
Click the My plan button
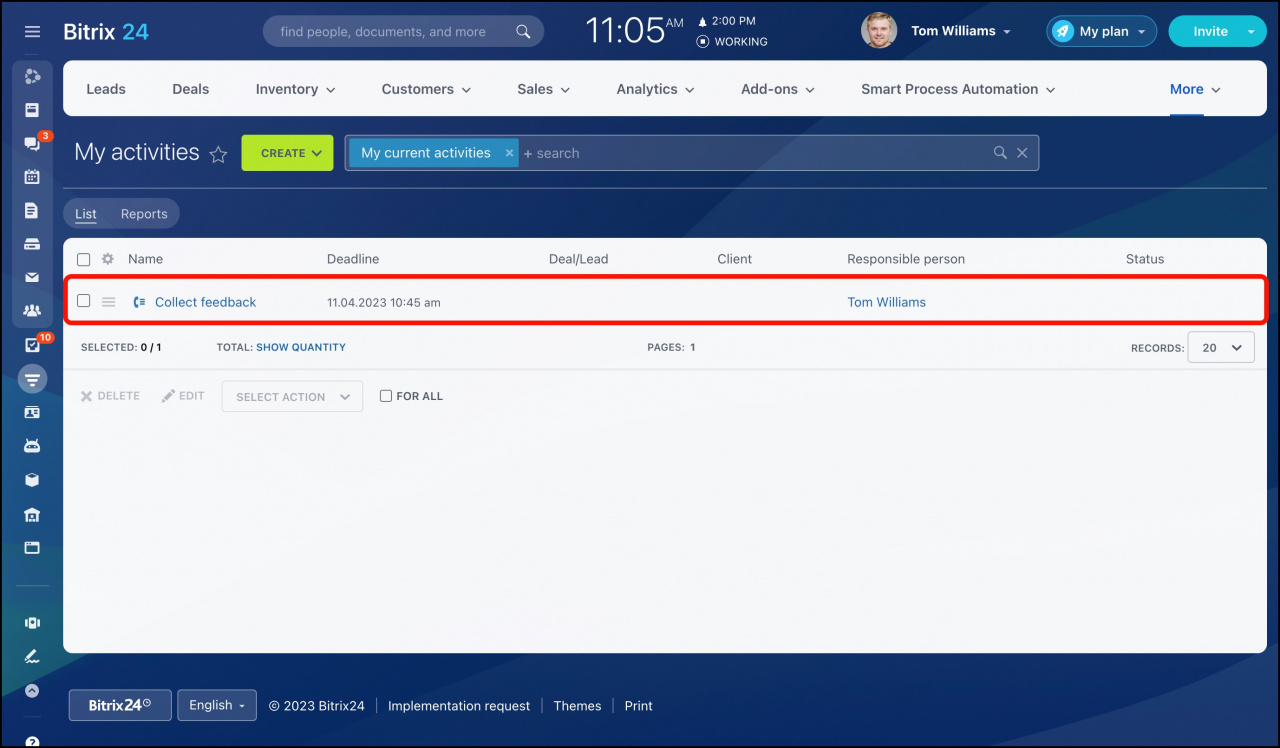[x=1102, y=31]
